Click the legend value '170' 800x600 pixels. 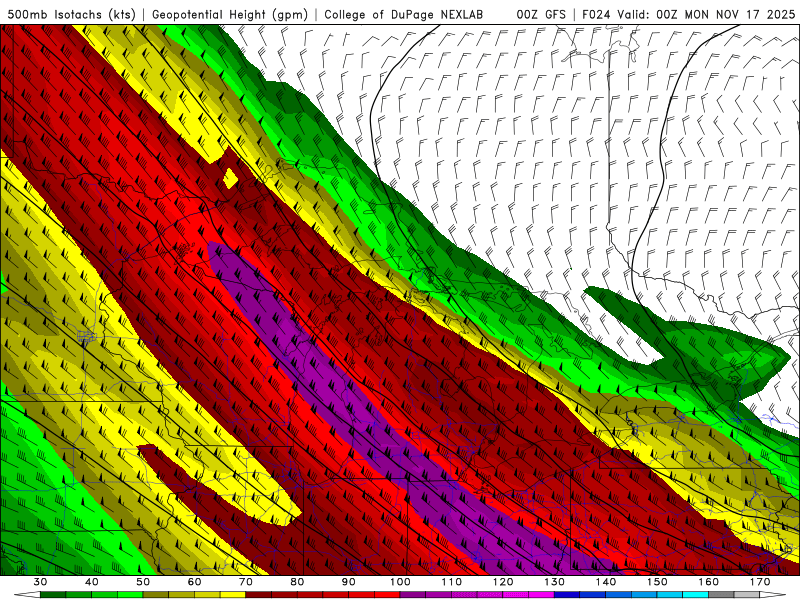point(760,582)
